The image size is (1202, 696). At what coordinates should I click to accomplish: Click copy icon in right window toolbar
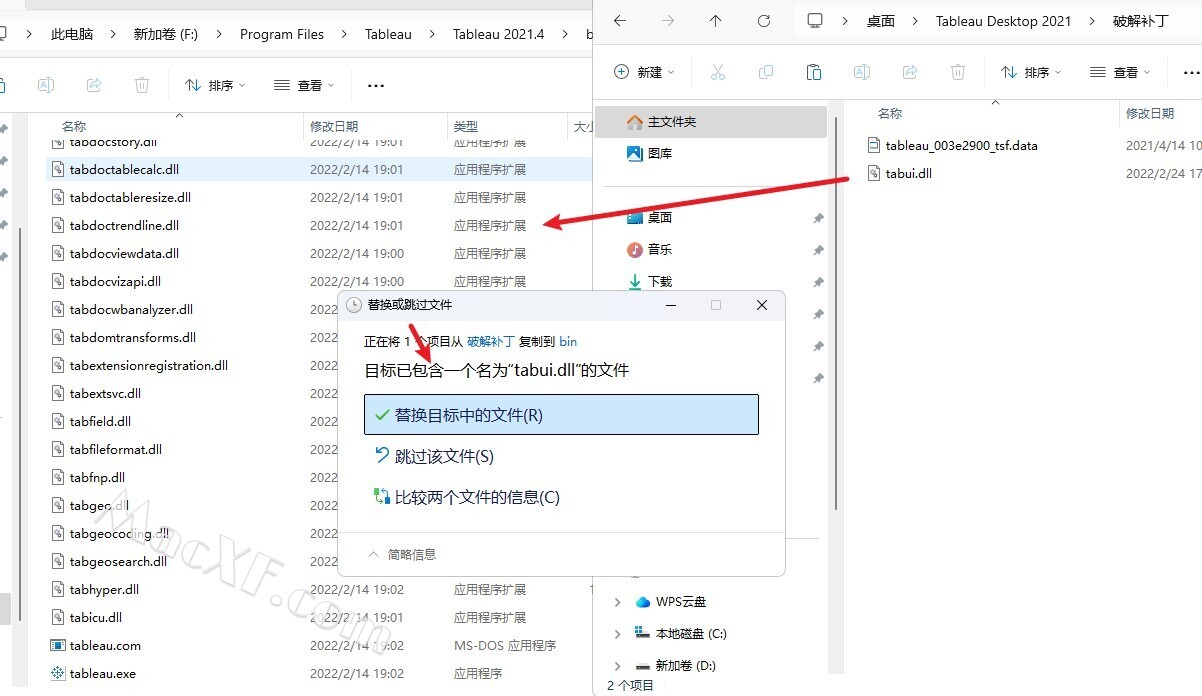766,72
